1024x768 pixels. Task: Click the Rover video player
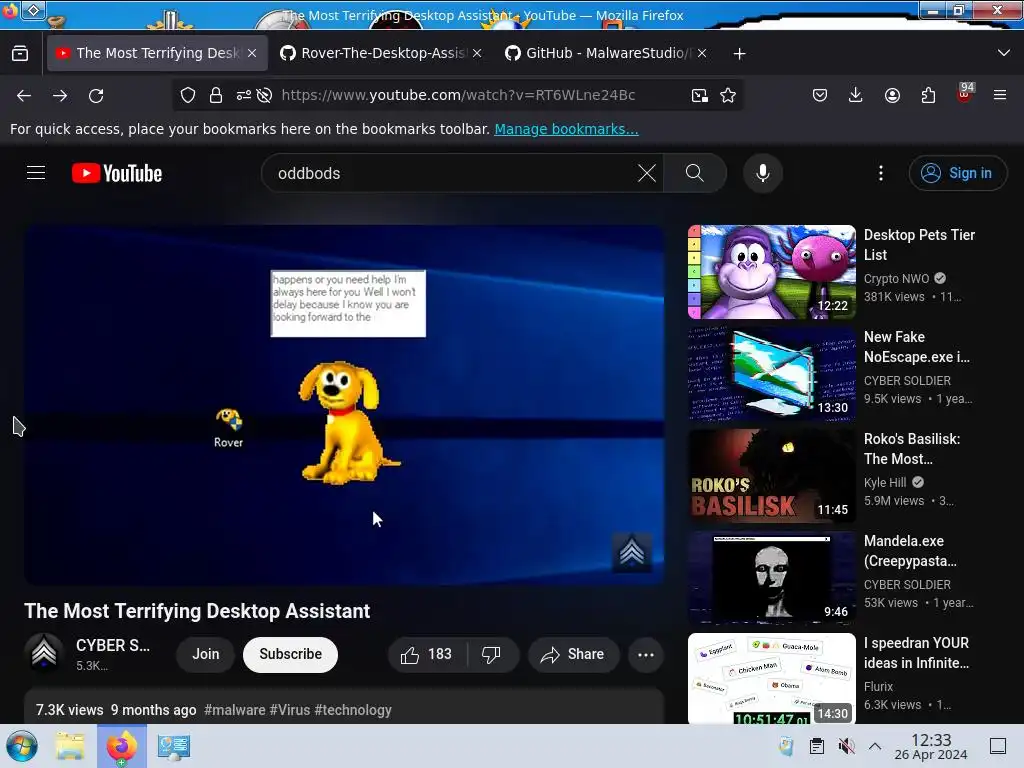(x=344, y=405)
